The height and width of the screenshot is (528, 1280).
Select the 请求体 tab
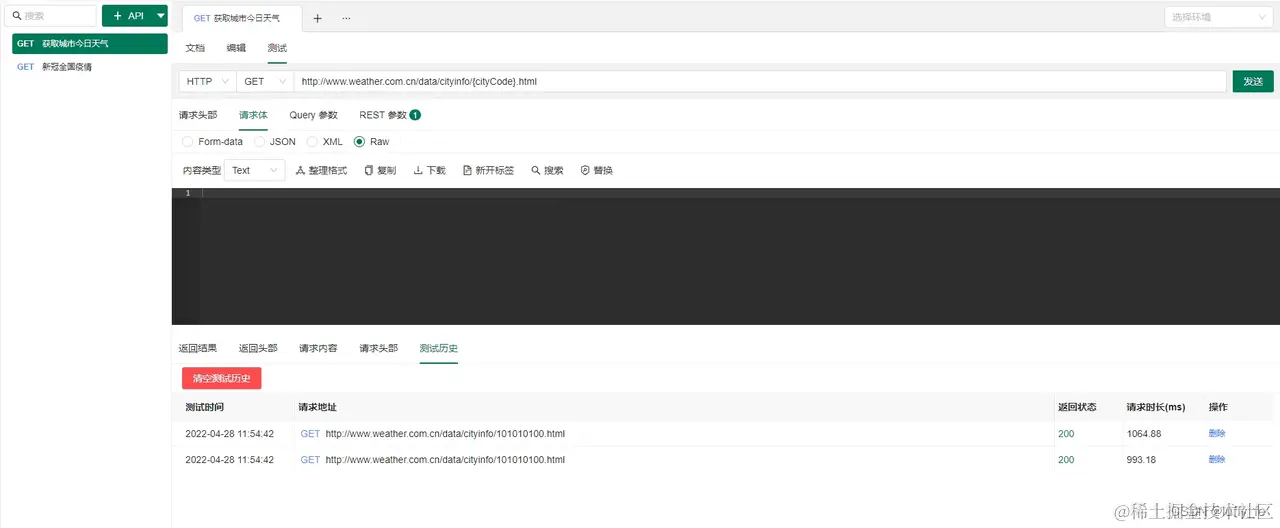coord(253,115)
